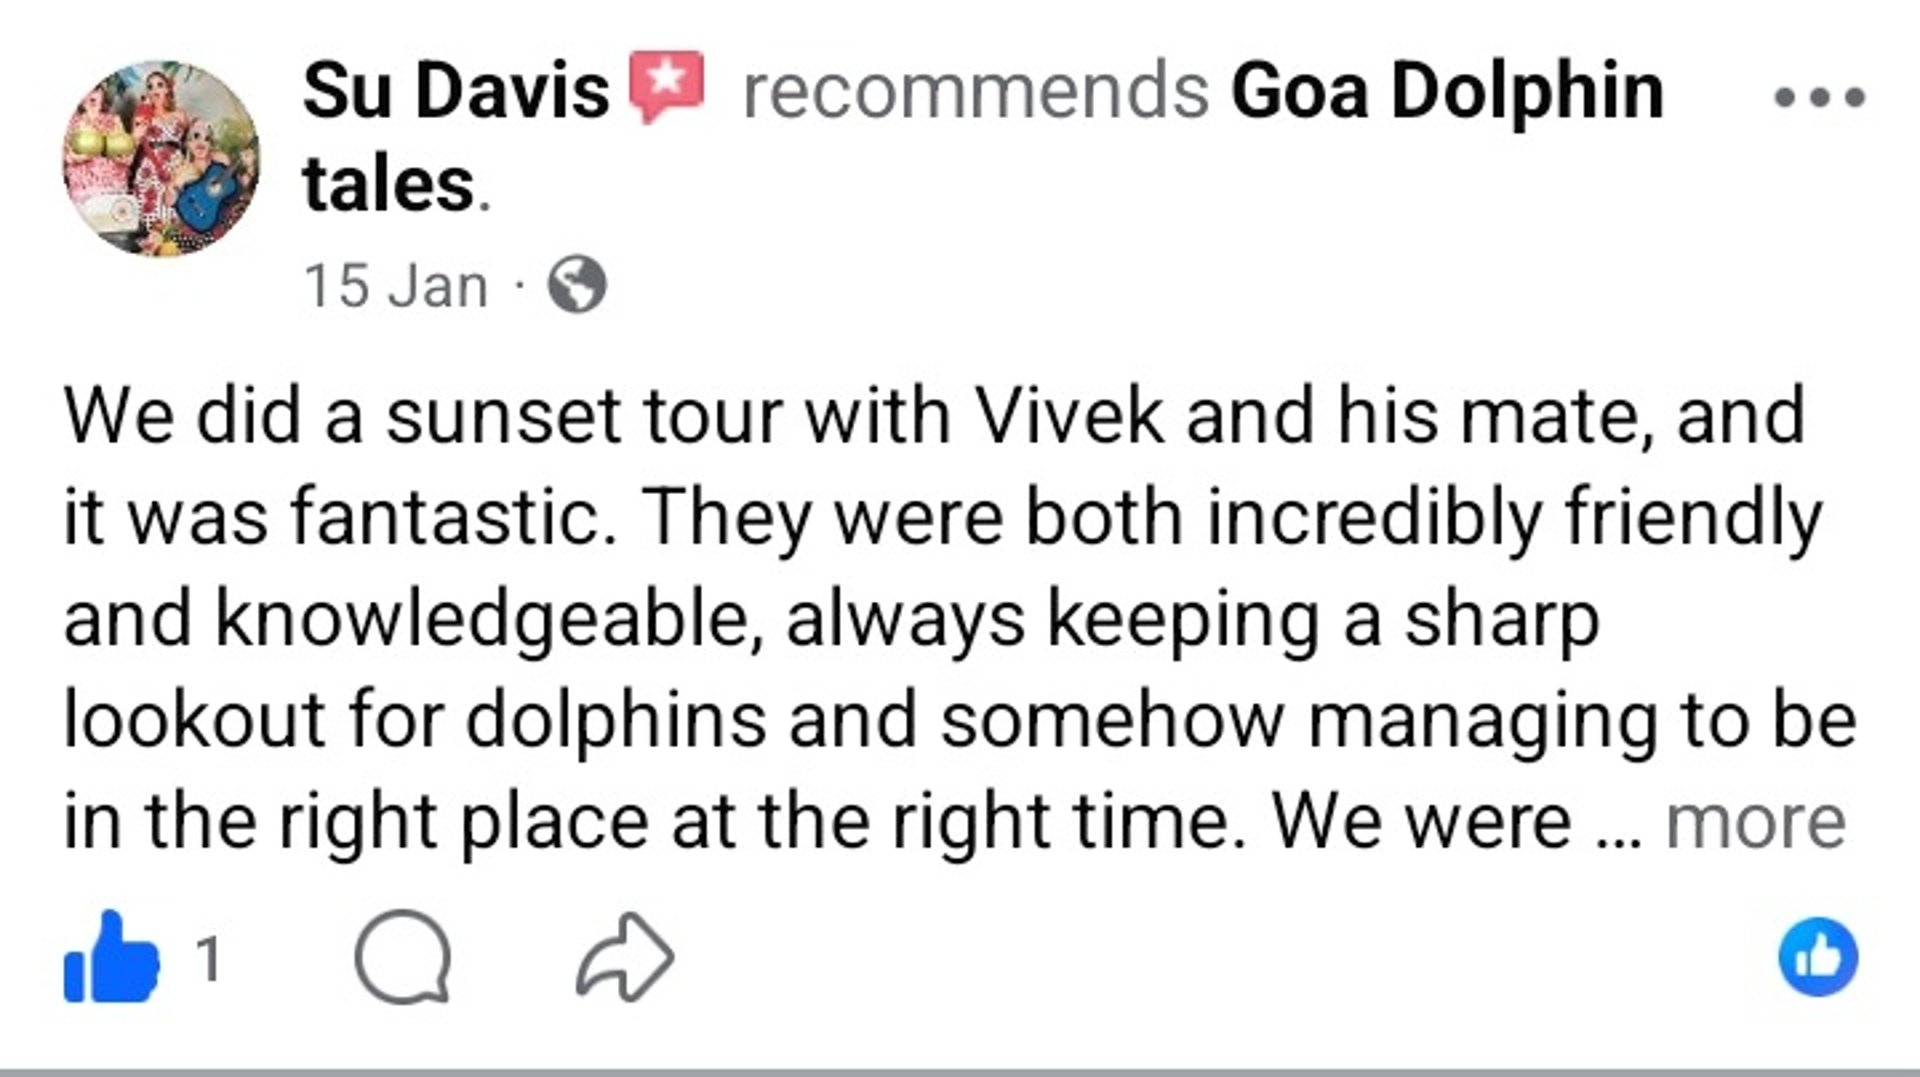Open the three-dot post options menu
The image size is (1920, 1077).
click(x=1819, y=97)
